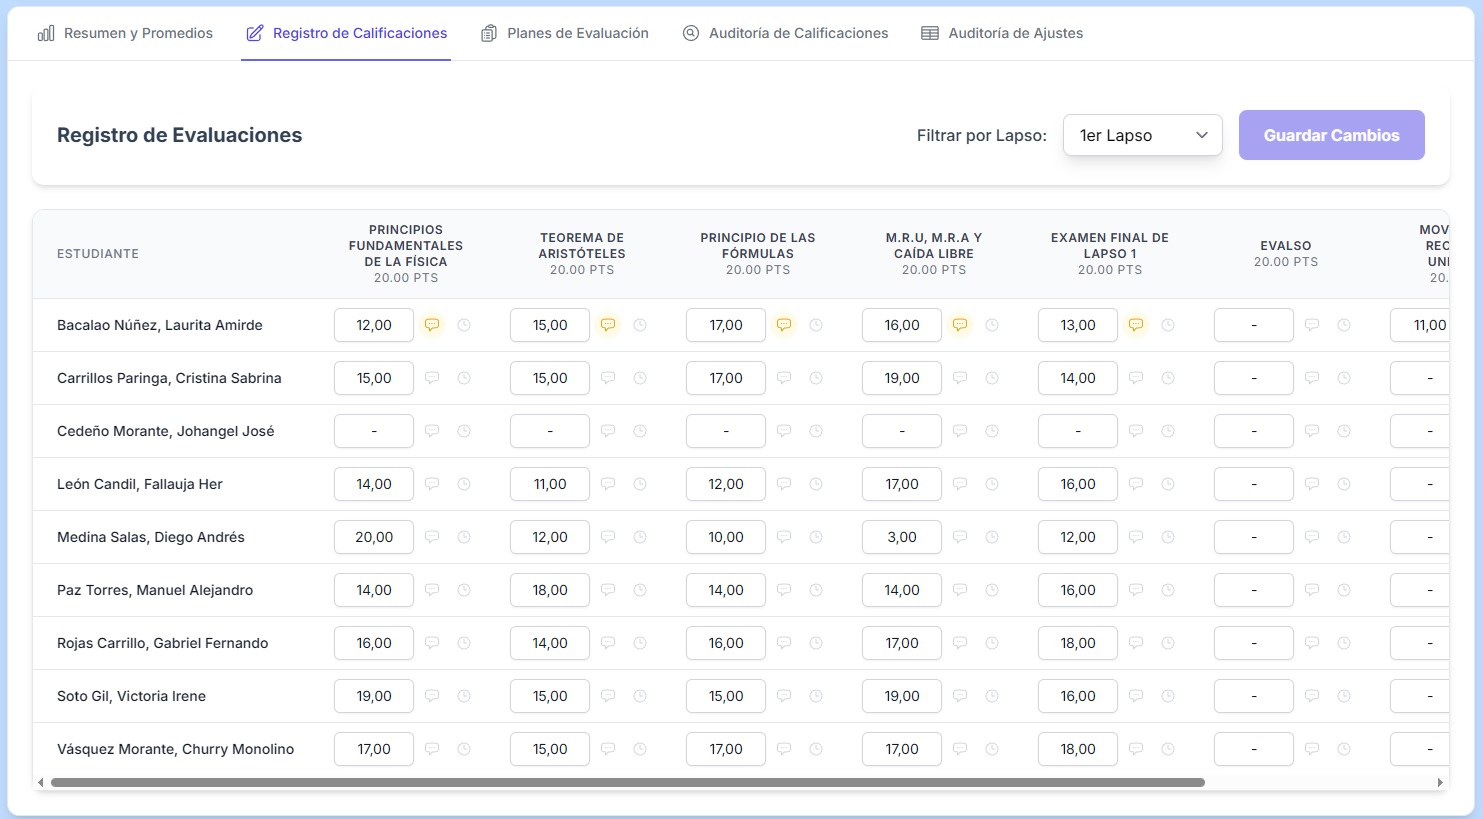Open the Filtrar por Lapso dropdown
Image resolution: width=1483 pixels, height=819 pixels.
click(1143, 135)
